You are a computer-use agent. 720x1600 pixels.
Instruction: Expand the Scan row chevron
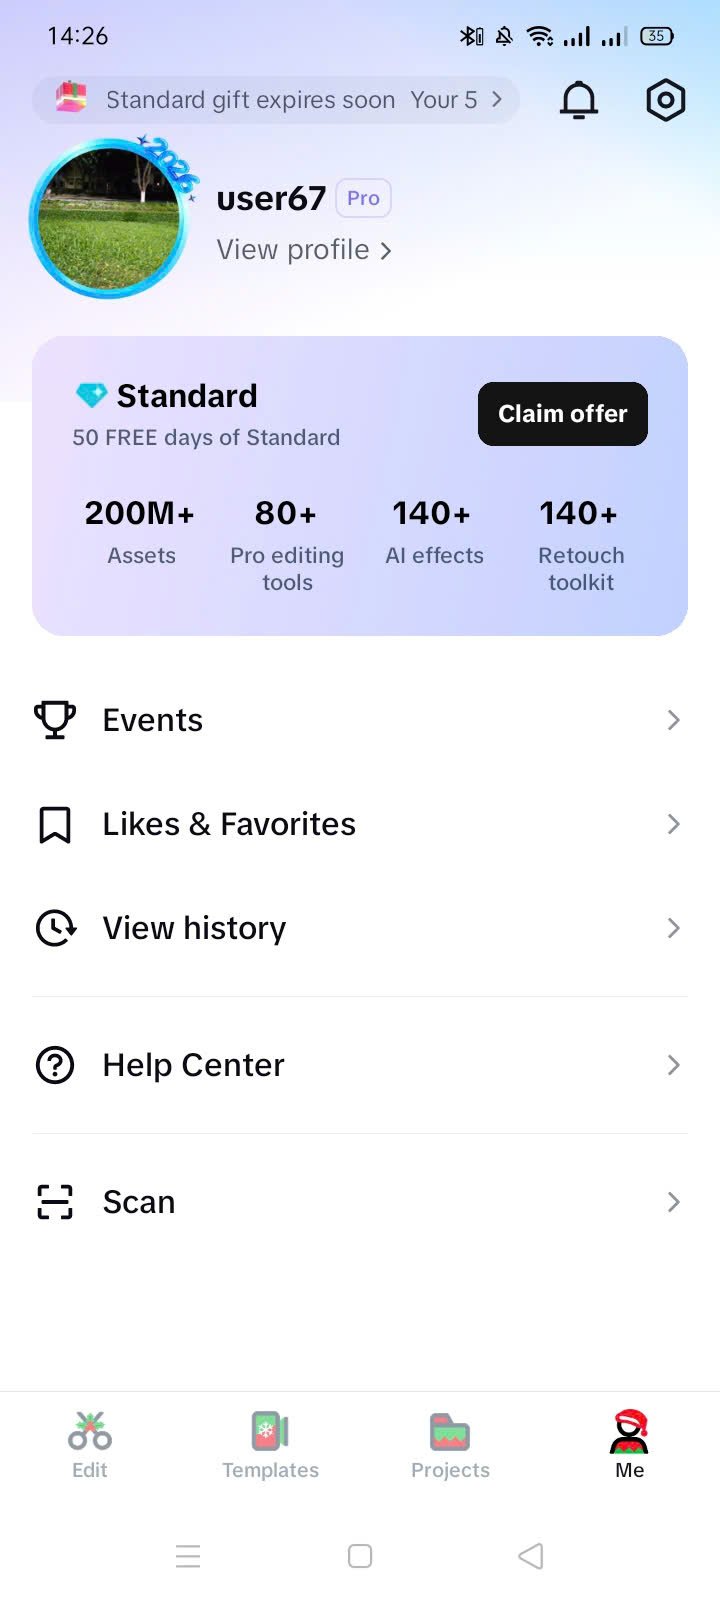click(673, 1202)
